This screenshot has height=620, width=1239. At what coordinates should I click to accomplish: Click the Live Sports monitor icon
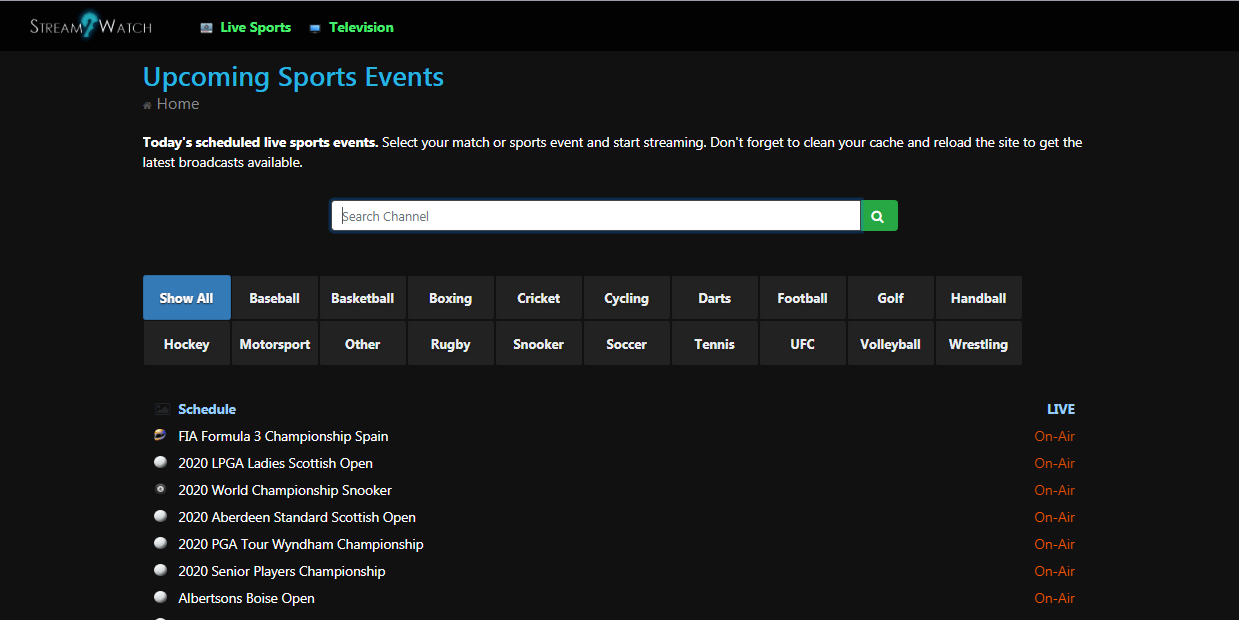pos(207,28)
